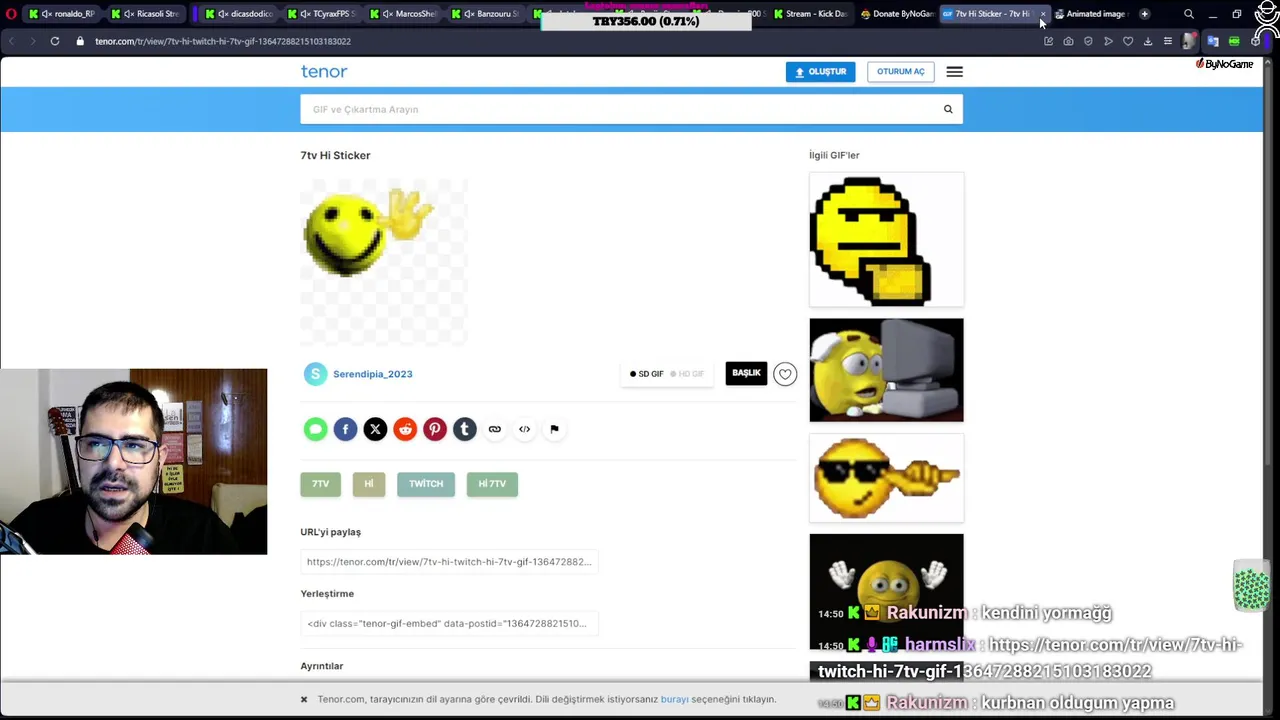Image resolution: width=1280 pixels, height=720 pixels.
Task: Click the heart bookmark icon in toolbar
Action: point(1128,41)
